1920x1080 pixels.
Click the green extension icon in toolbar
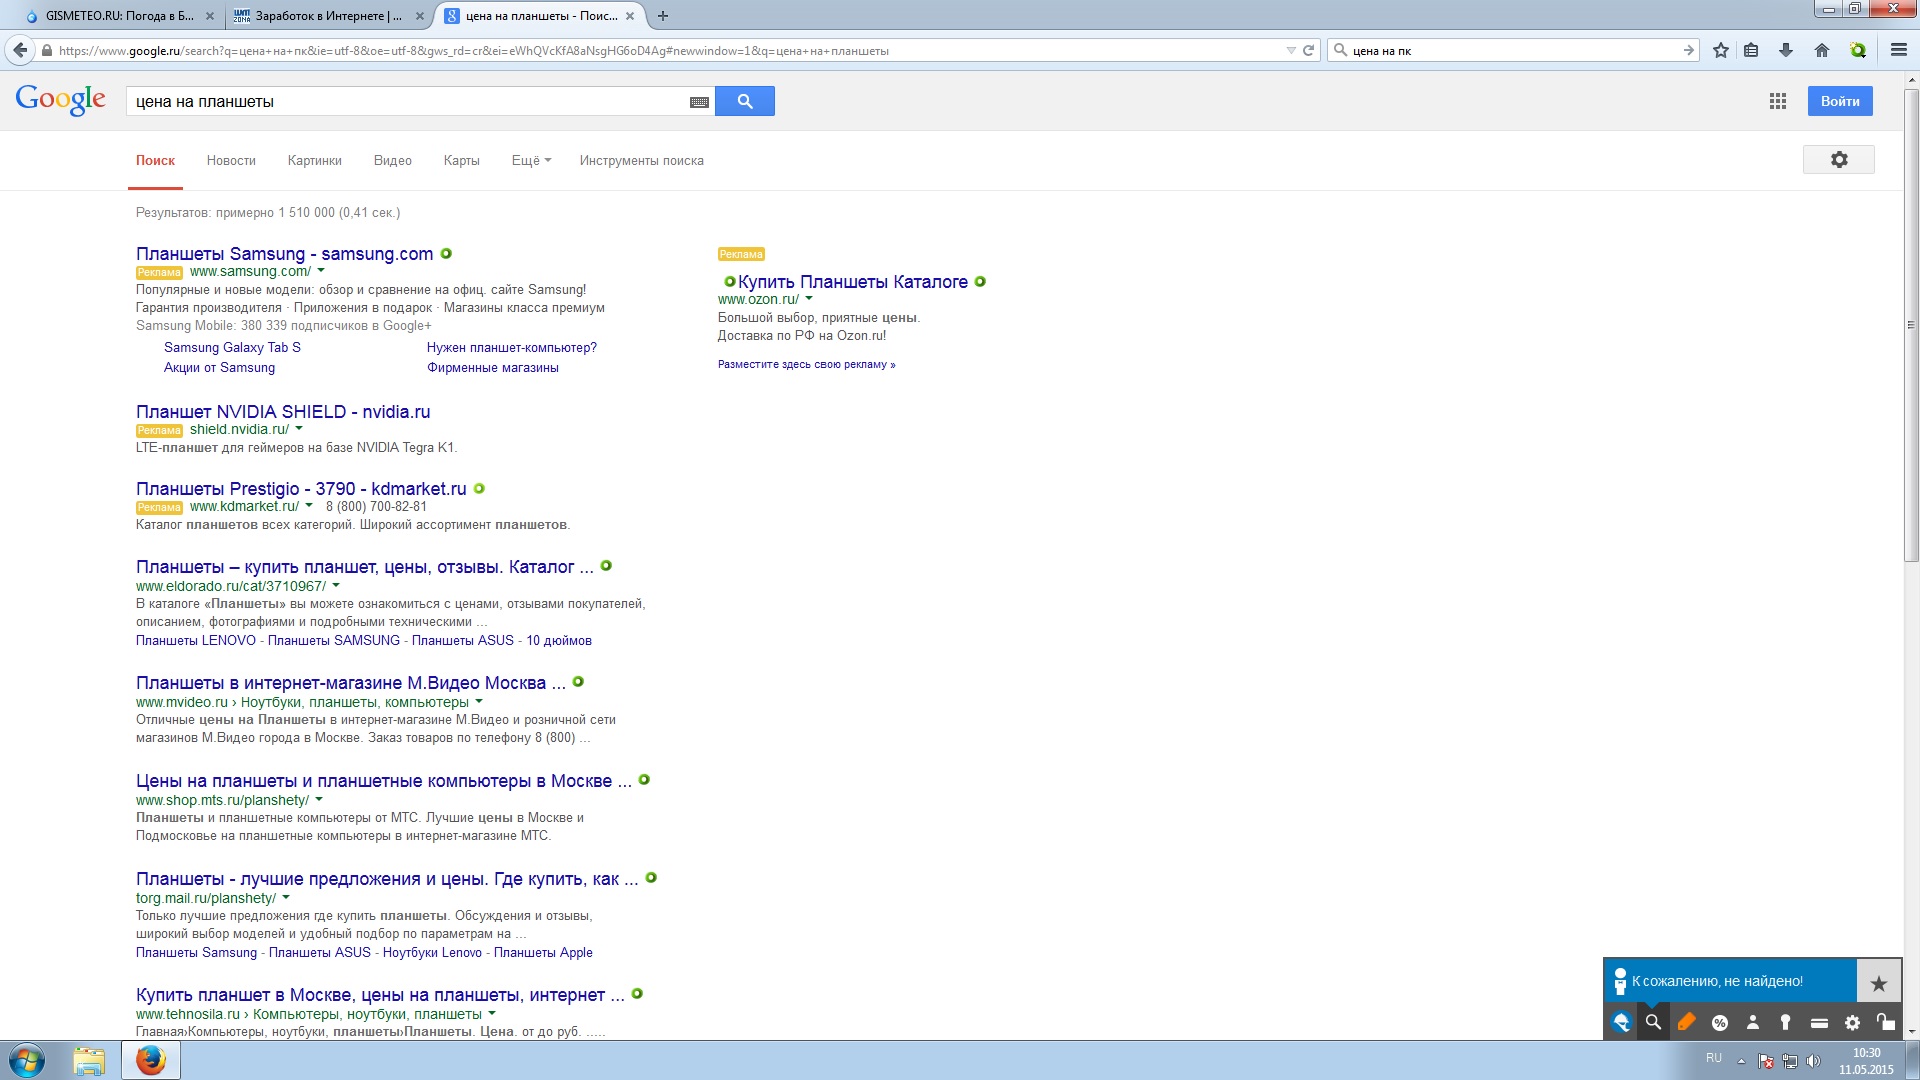pyautogui.click(x=1858, y=50)
